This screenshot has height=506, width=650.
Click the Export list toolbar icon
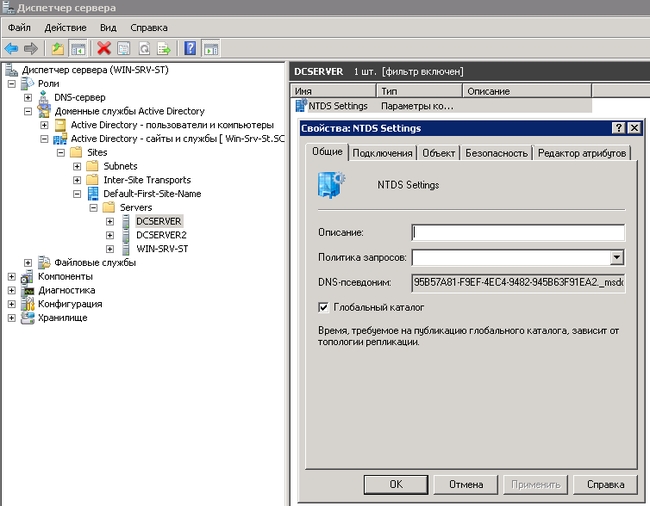pos(164,48)
